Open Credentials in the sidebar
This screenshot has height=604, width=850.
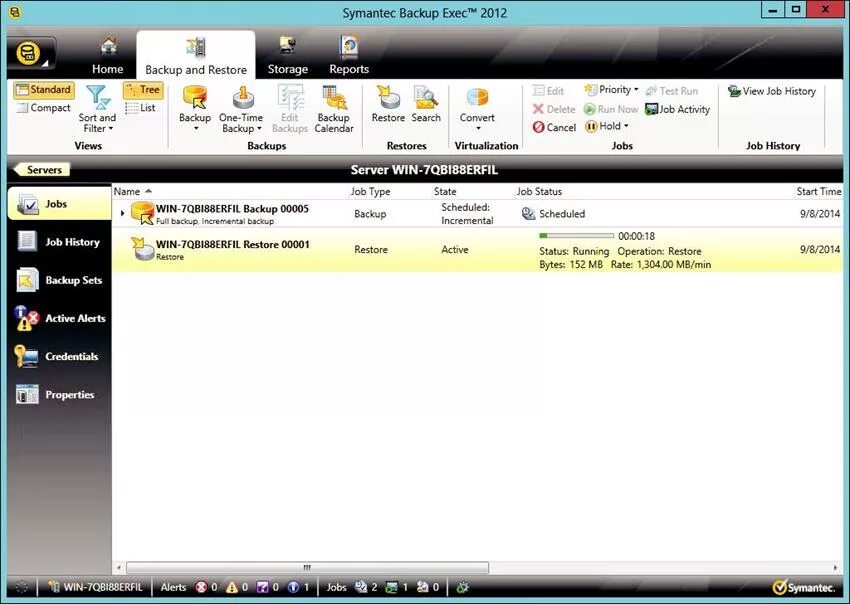click(59, 356)
